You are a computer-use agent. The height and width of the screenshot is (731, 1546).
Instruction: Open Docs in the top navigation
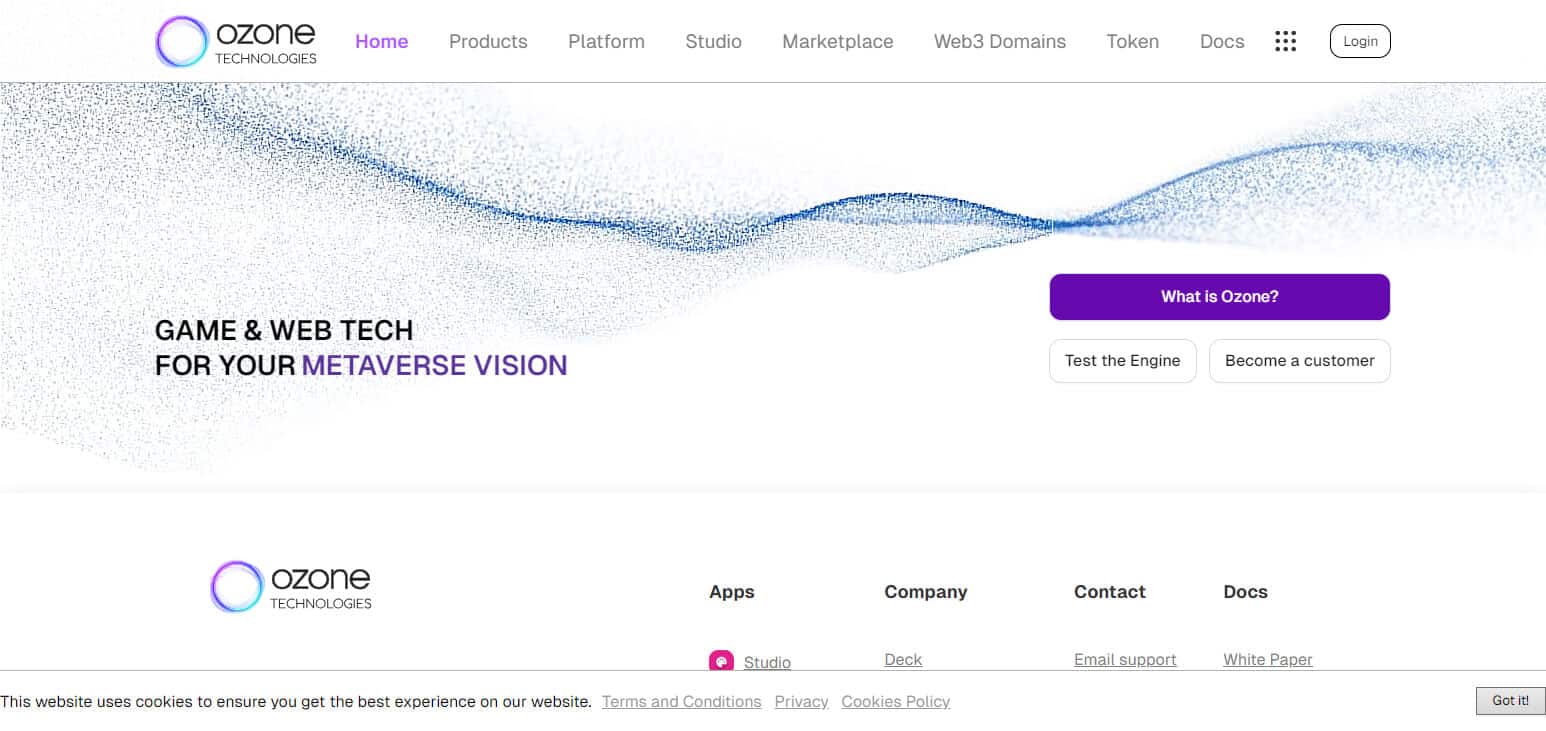1222,41
